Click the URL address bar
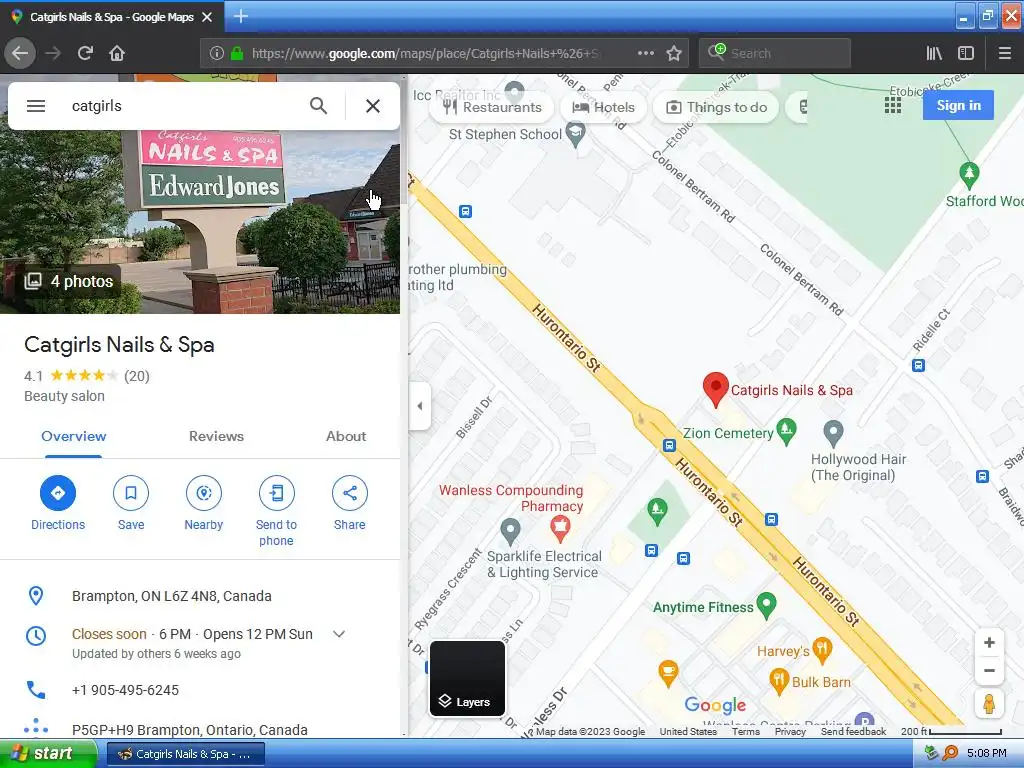1024x768 pixels. (424, 54)
